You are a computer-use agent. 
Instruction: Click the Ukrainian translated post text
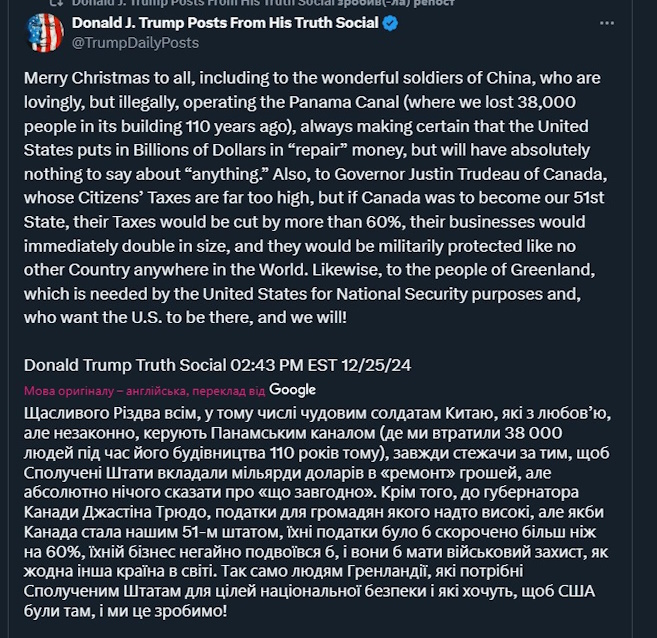317,512
